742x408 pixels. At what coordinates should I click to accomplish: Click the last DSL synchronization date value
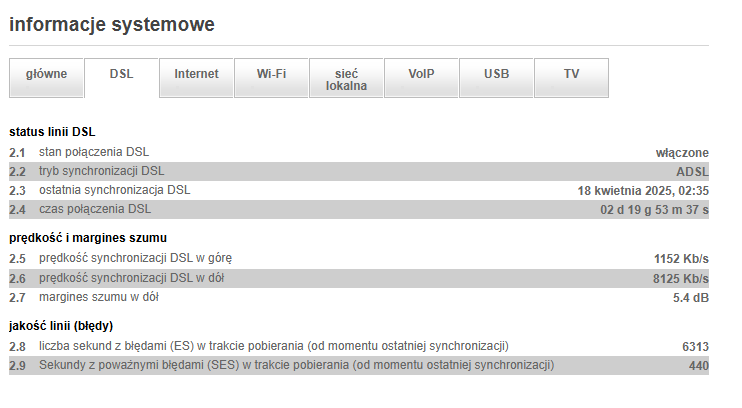643,190
